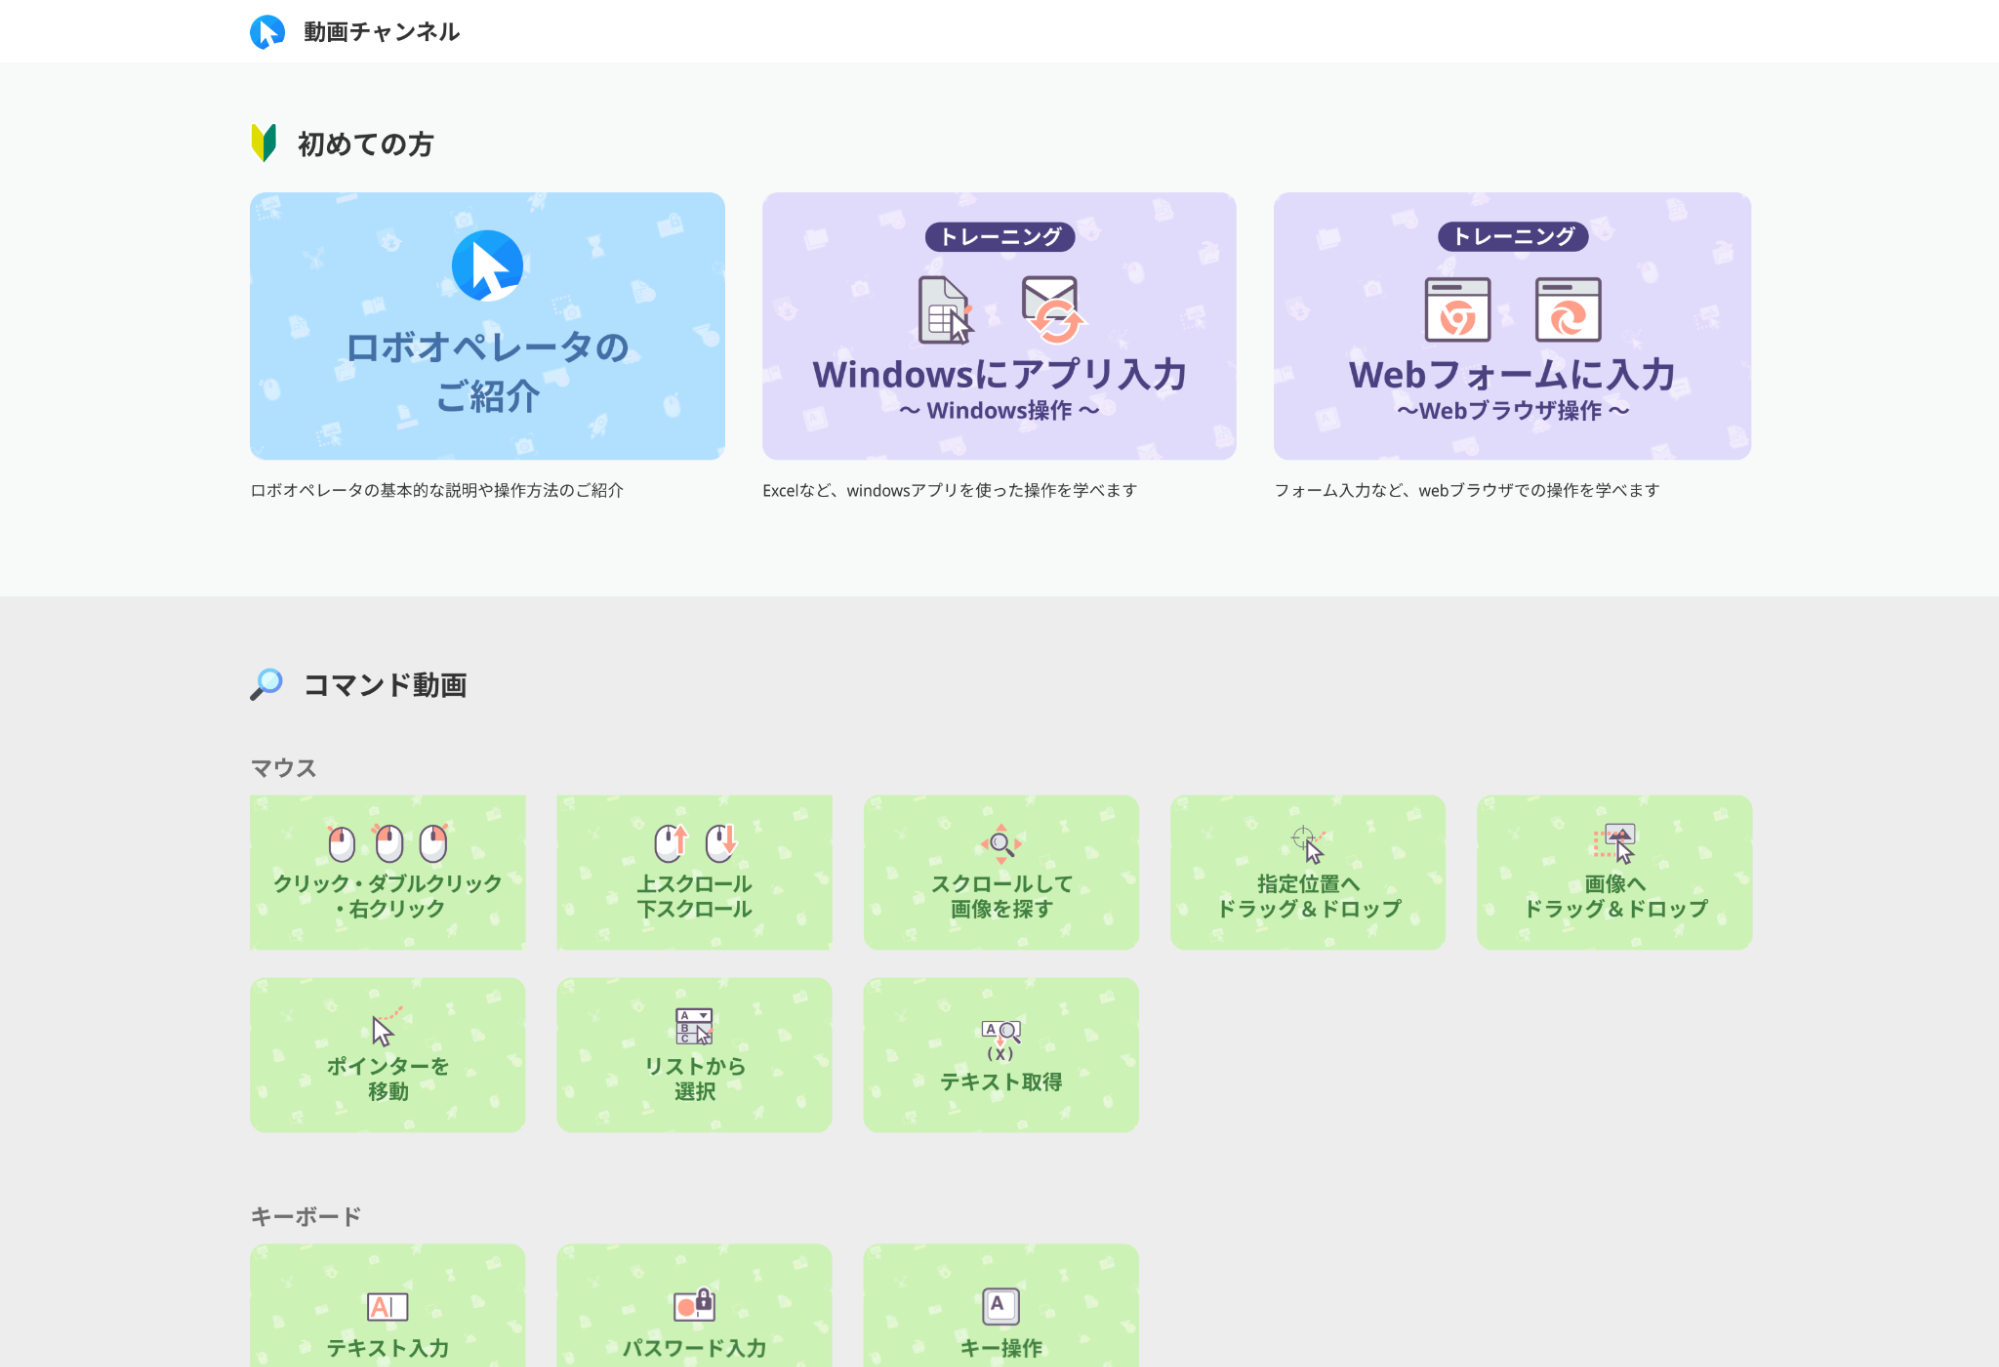Open the キー操作 command video
The height and width of the screenshot is (1367, 1999).
pos(1001,1305)
